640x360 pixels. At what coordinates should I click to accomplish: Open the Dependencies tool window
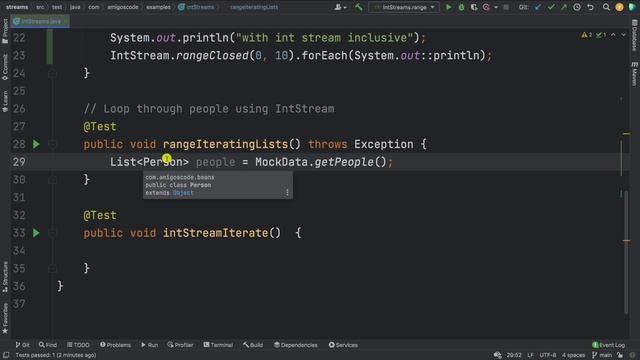pyautogui.click(x=296, y=345)
